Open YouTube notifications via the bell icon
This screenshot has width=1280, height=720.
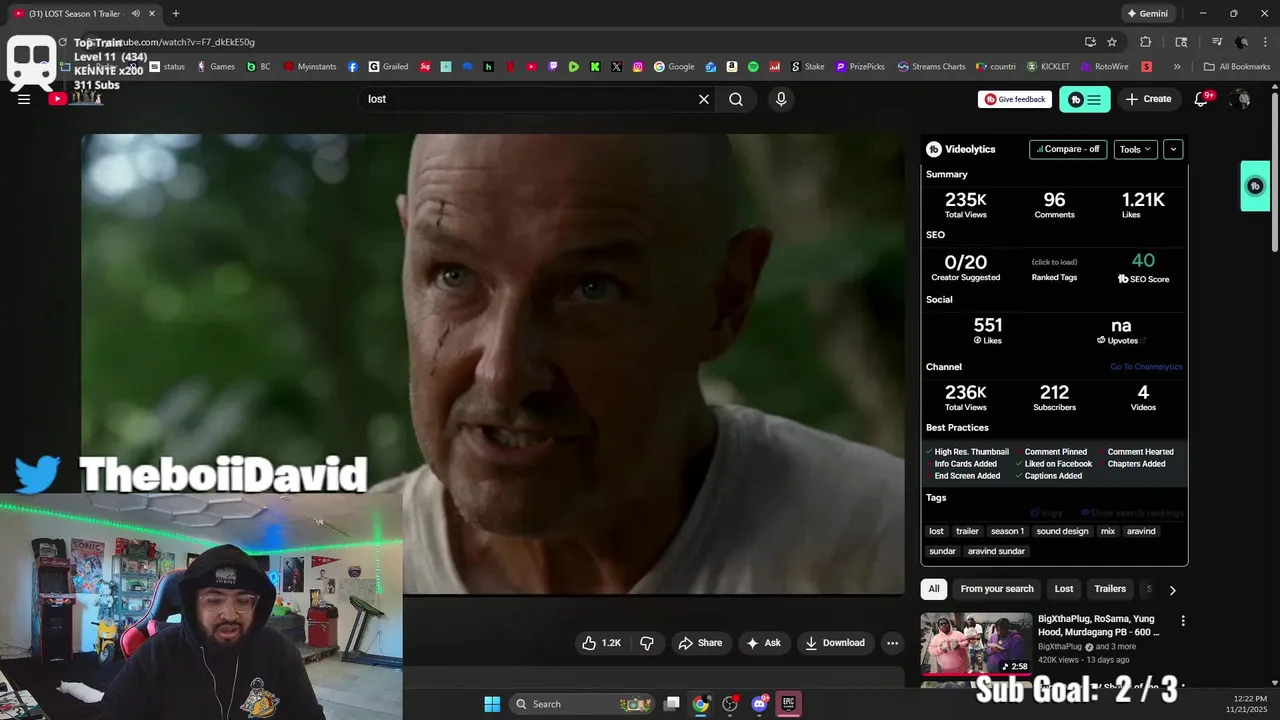[x=1202, y=99]
